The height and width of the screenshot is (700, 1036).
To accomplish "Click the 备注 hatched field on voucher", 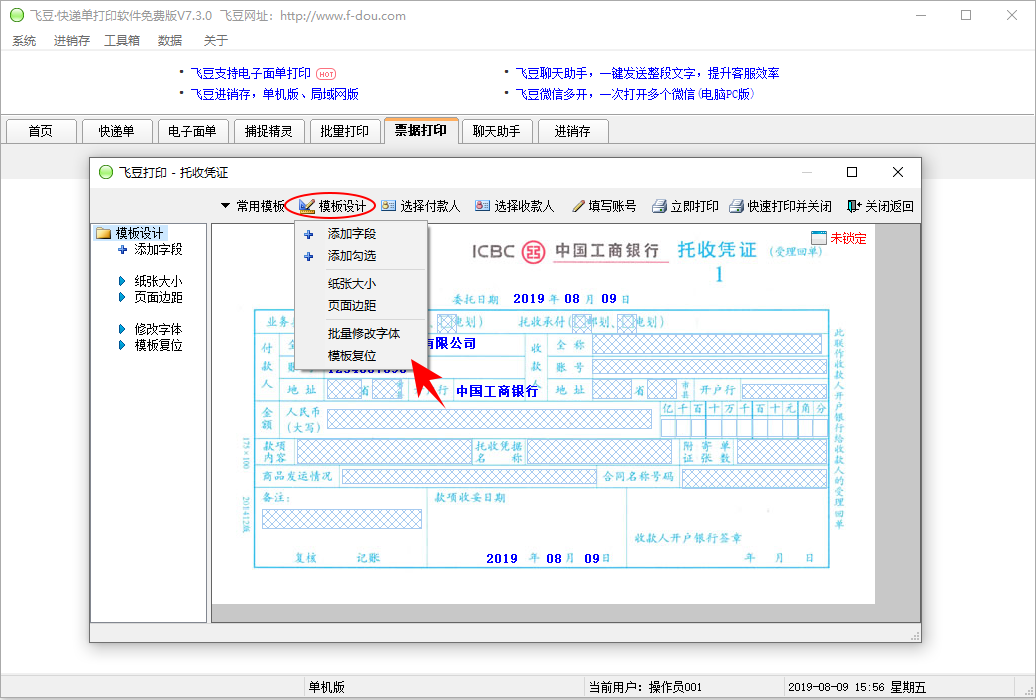I will (x=342, y=519).
